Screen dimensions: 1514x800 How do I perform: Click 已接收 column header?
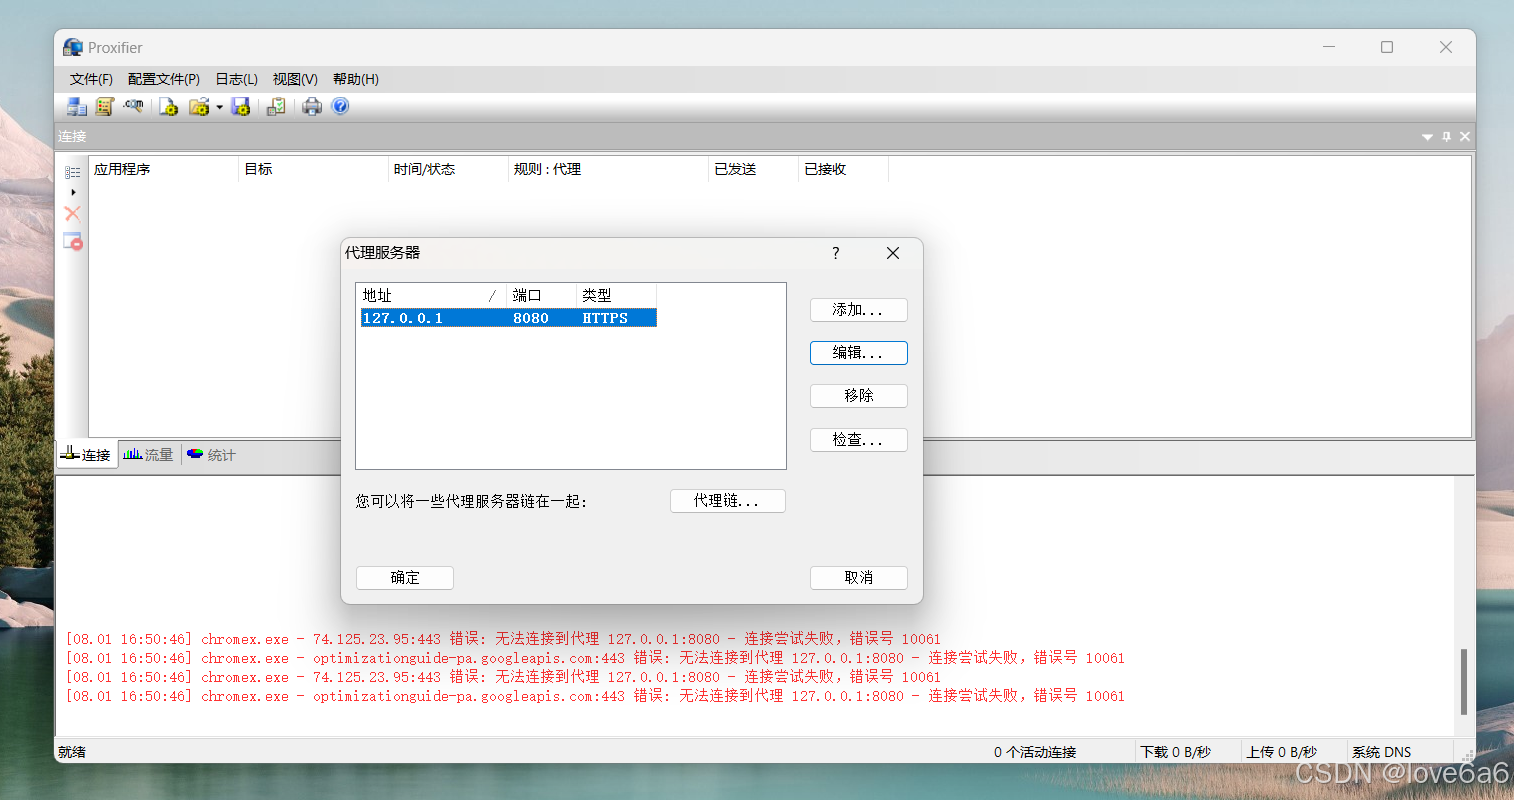844,170
